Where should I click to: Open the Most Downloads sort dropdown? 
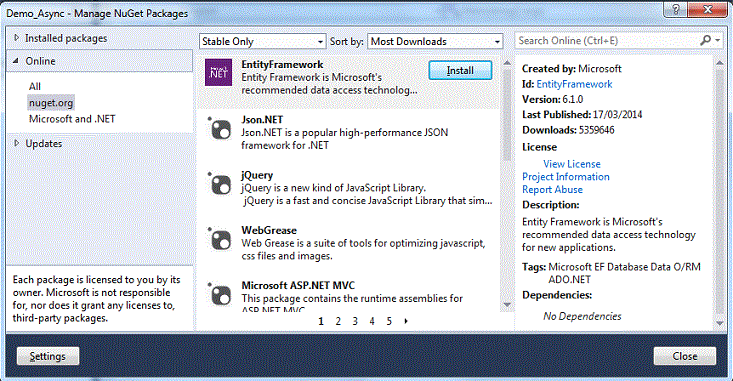click(x=435, y=41)
